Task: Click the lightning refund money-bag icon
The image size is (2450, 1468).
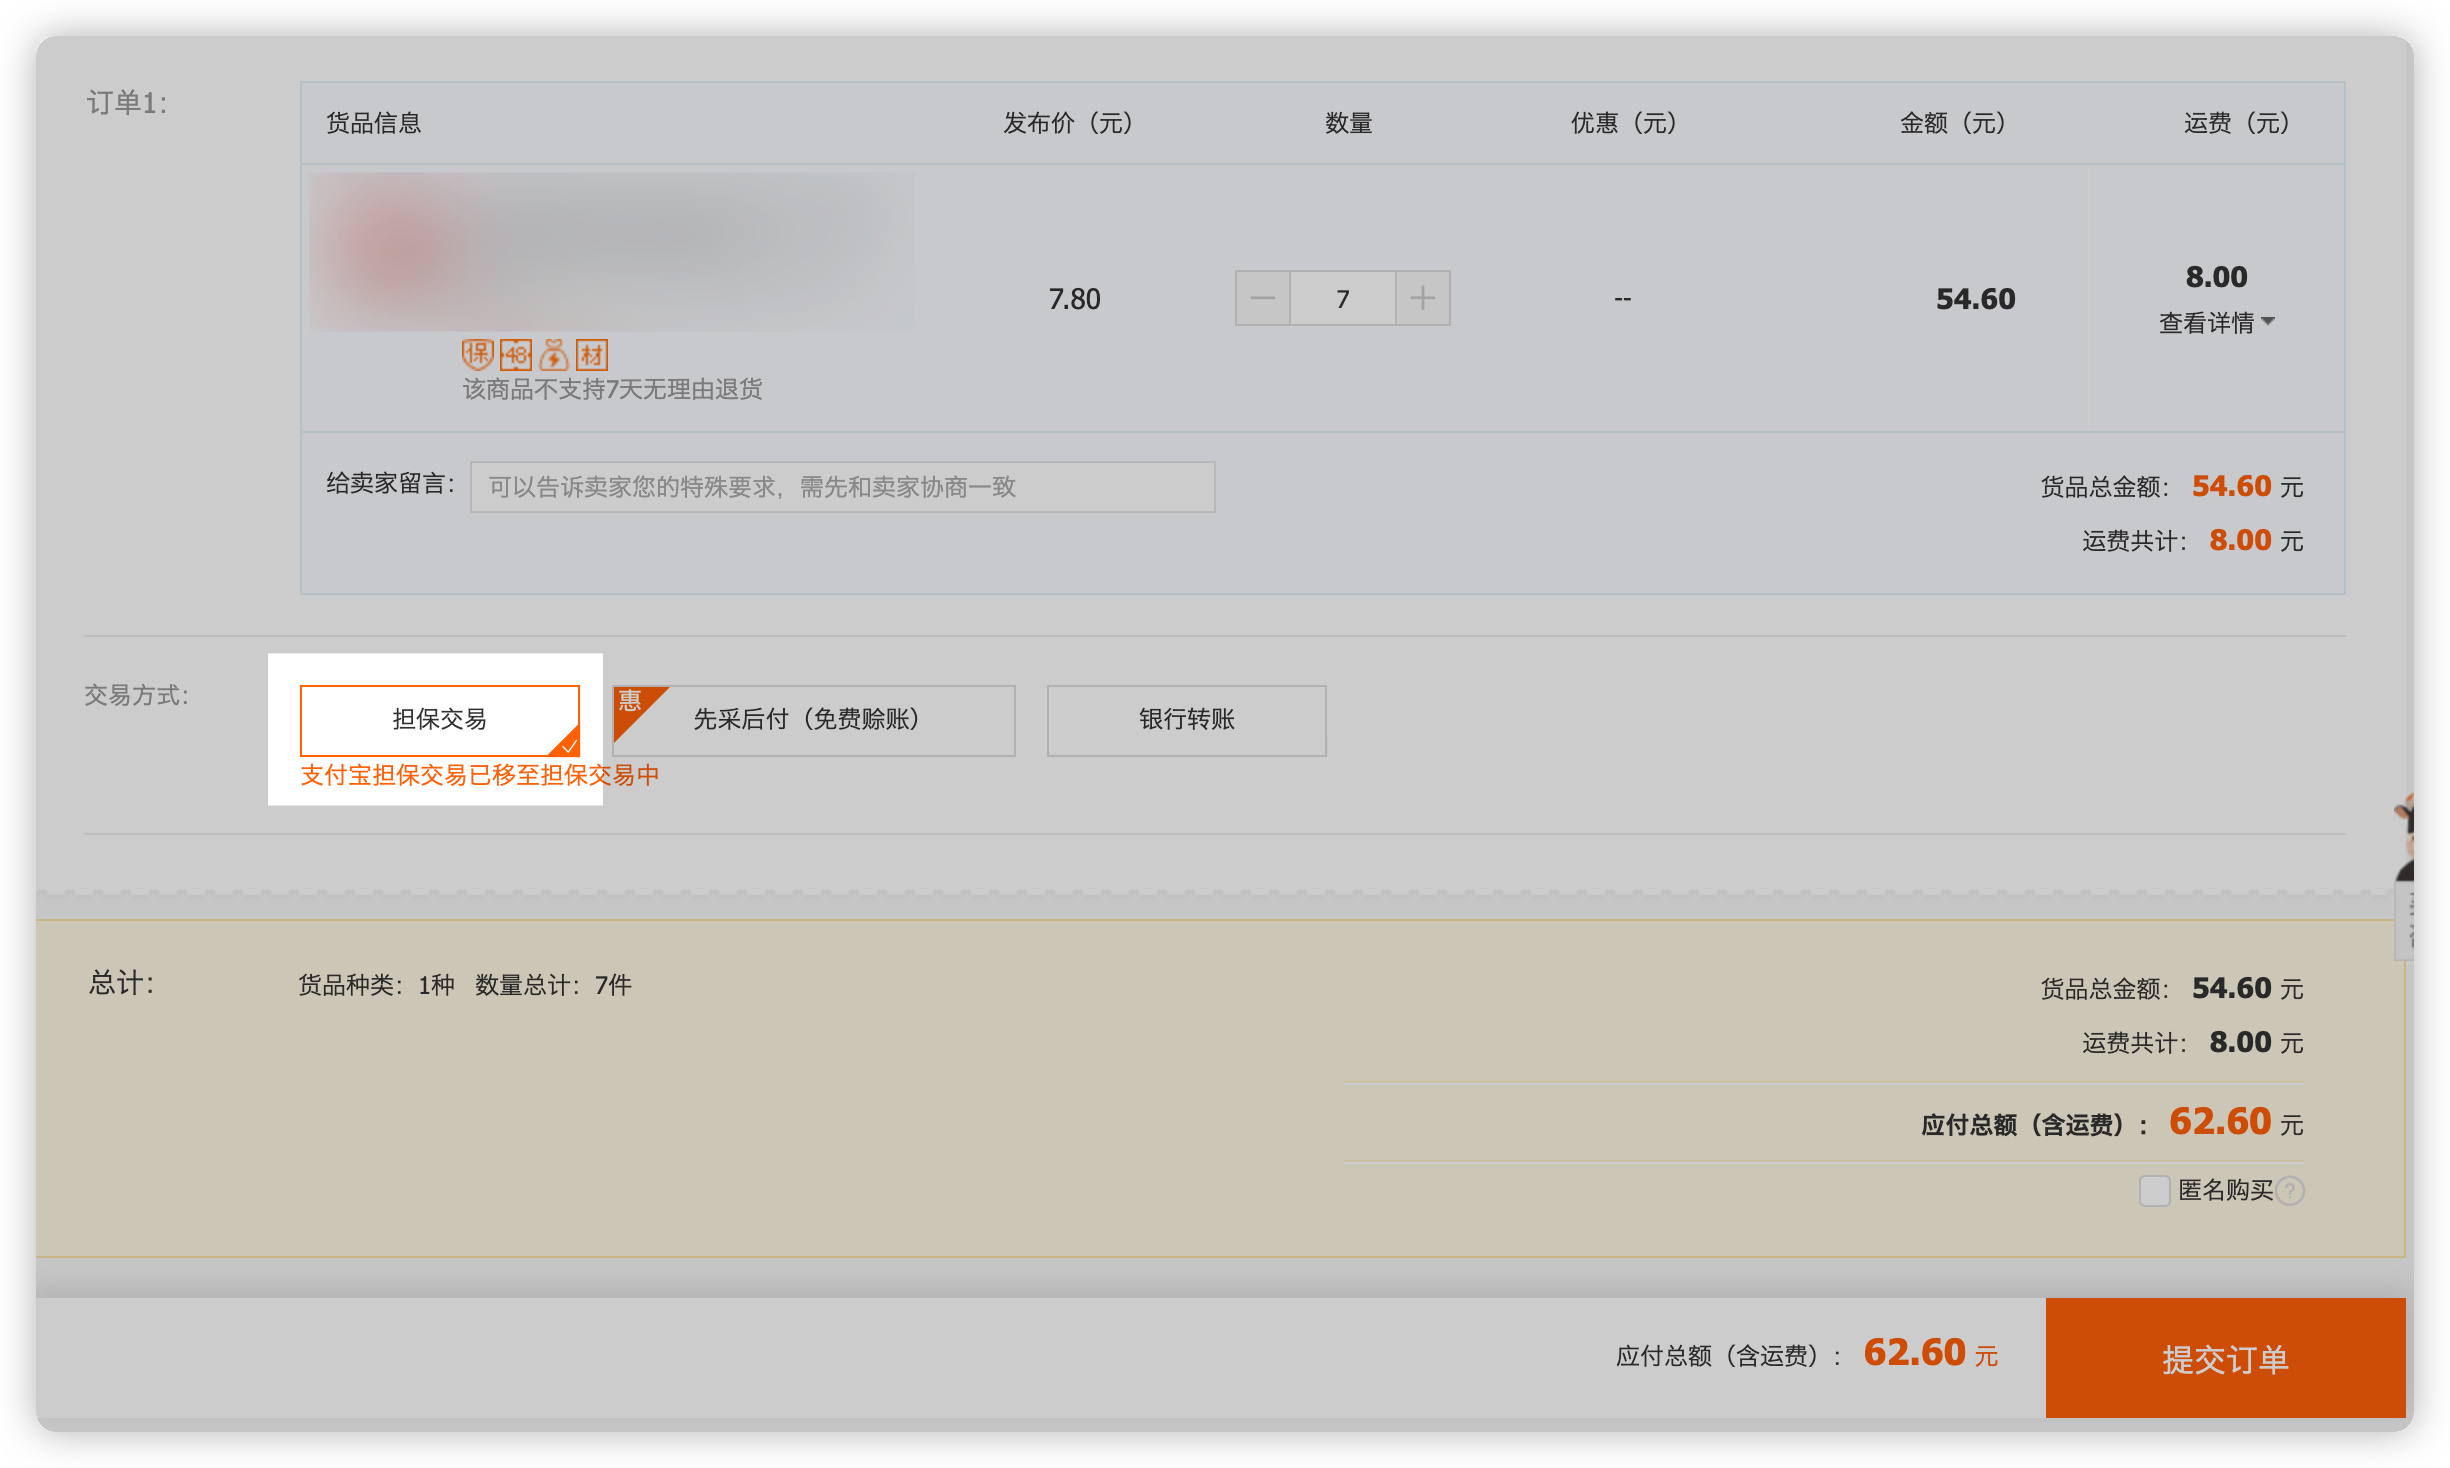Action: 553,355
